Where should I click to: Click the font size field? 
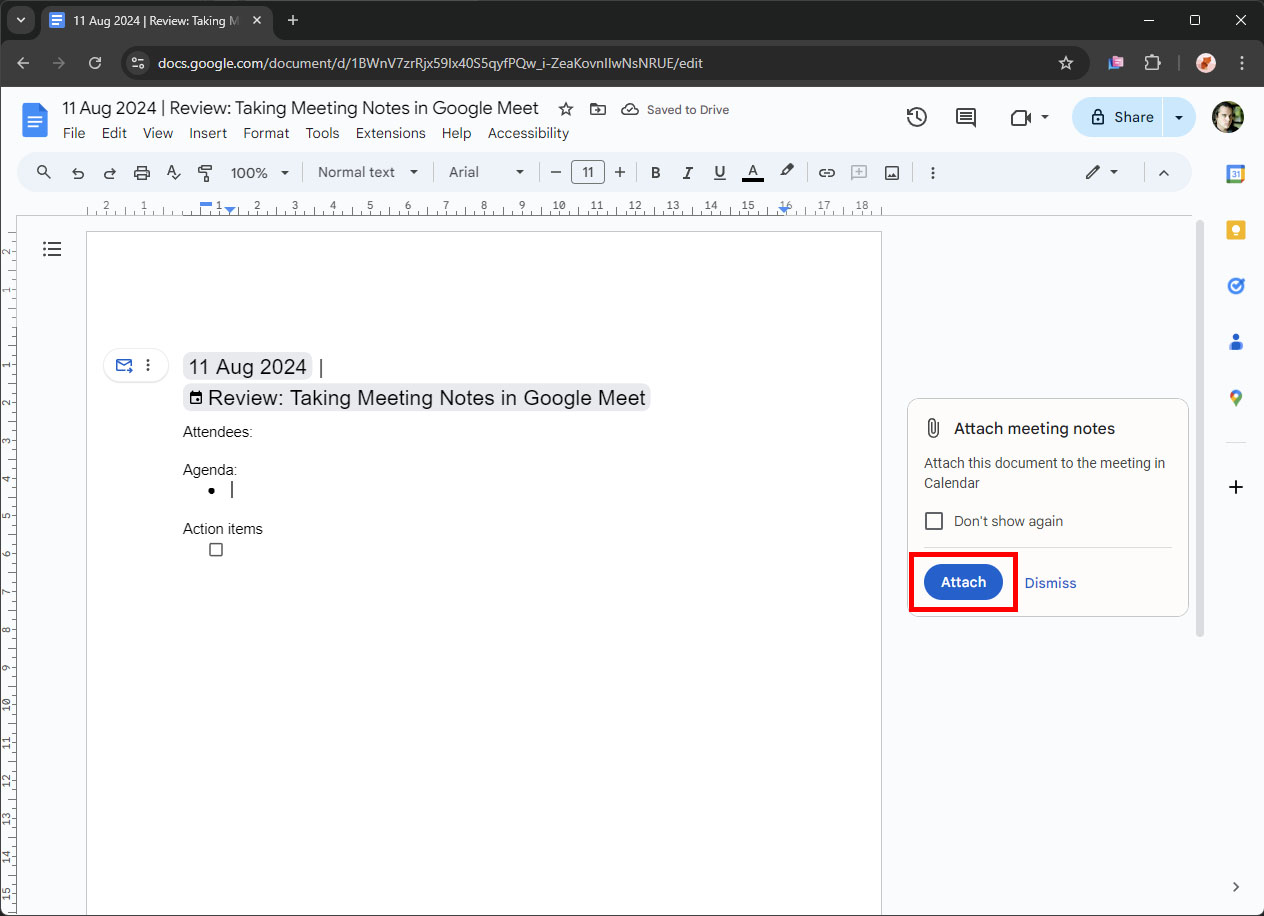pos(588,173)
